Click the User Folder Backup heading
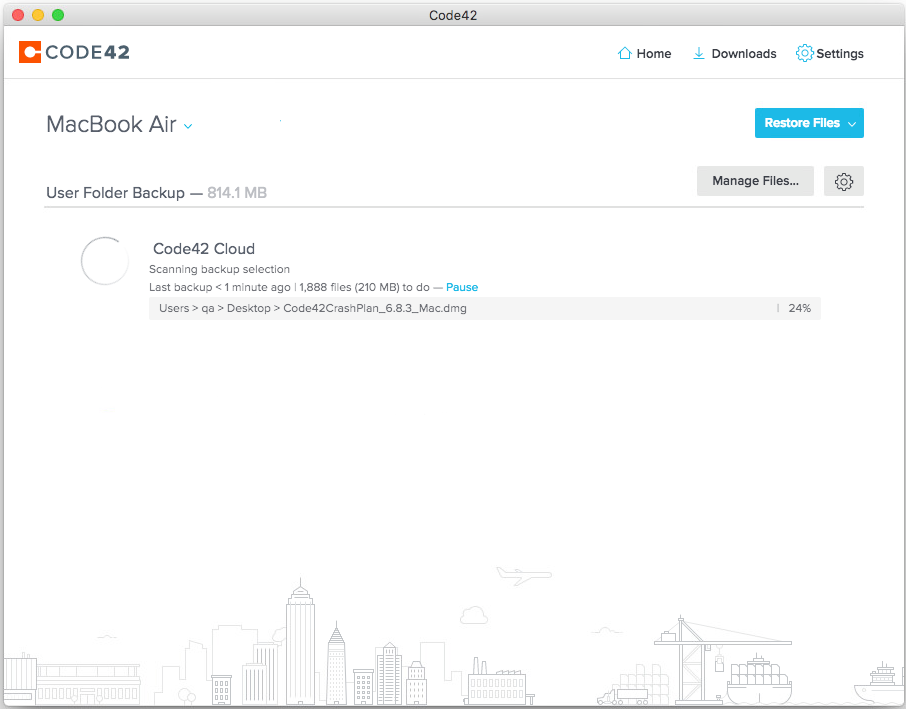This screenshot has width=906, height=709. pyautogui.click(x=115, y=192)
